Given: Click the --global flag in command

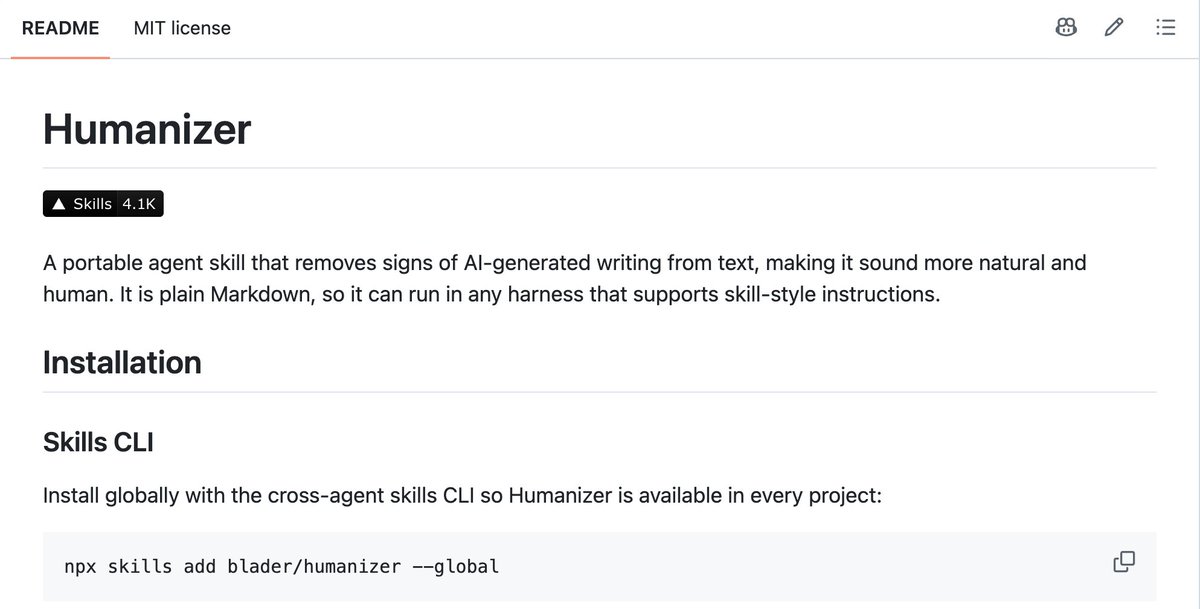Looking at the screenshot, I should (455, 567).
